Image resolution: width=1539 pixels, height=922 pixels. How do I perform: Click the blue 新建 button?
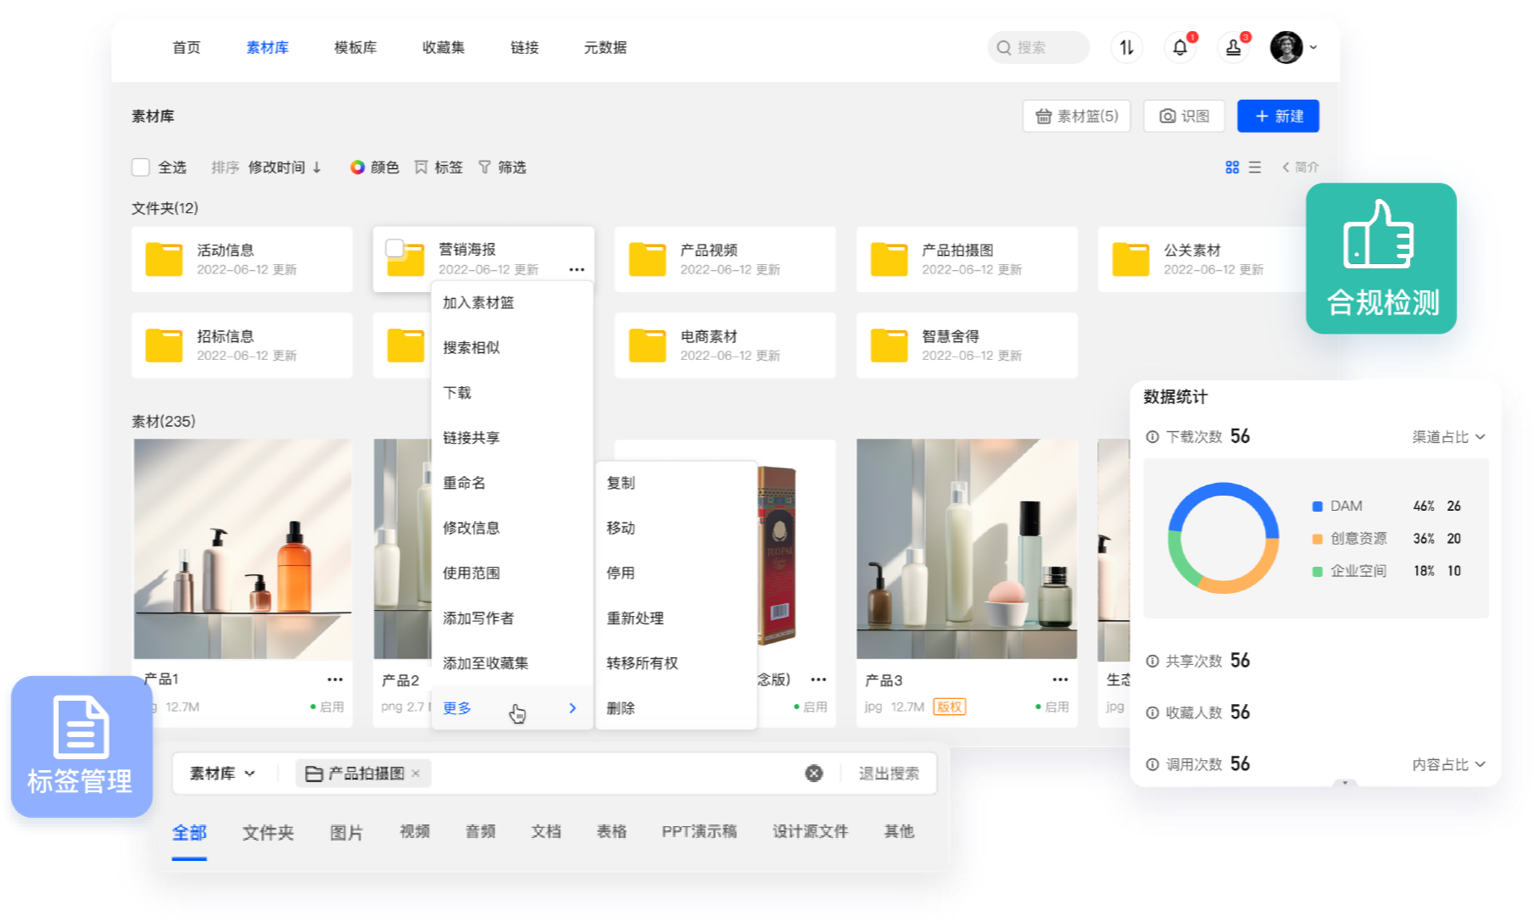(x=1277, y=116)
